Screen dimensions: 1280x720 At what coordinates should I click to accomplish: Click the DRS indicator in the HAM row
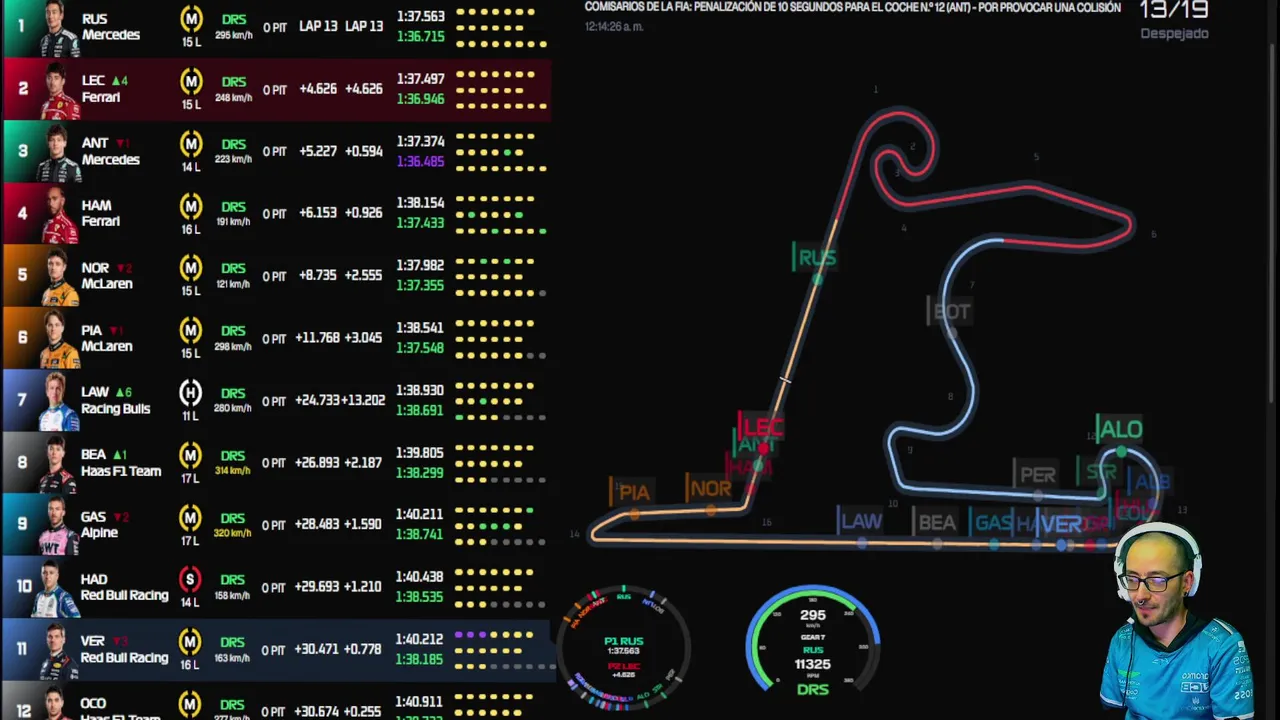pyautogui.click(x=233, y=207)
